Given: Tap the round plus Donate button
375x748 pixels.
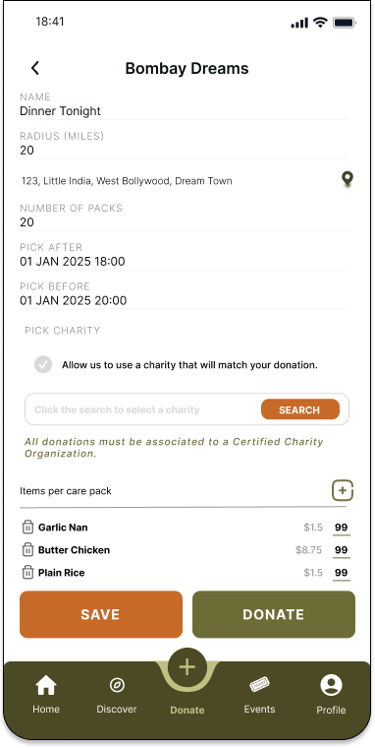Looking at the screenshot, I should tap(187, 667).
